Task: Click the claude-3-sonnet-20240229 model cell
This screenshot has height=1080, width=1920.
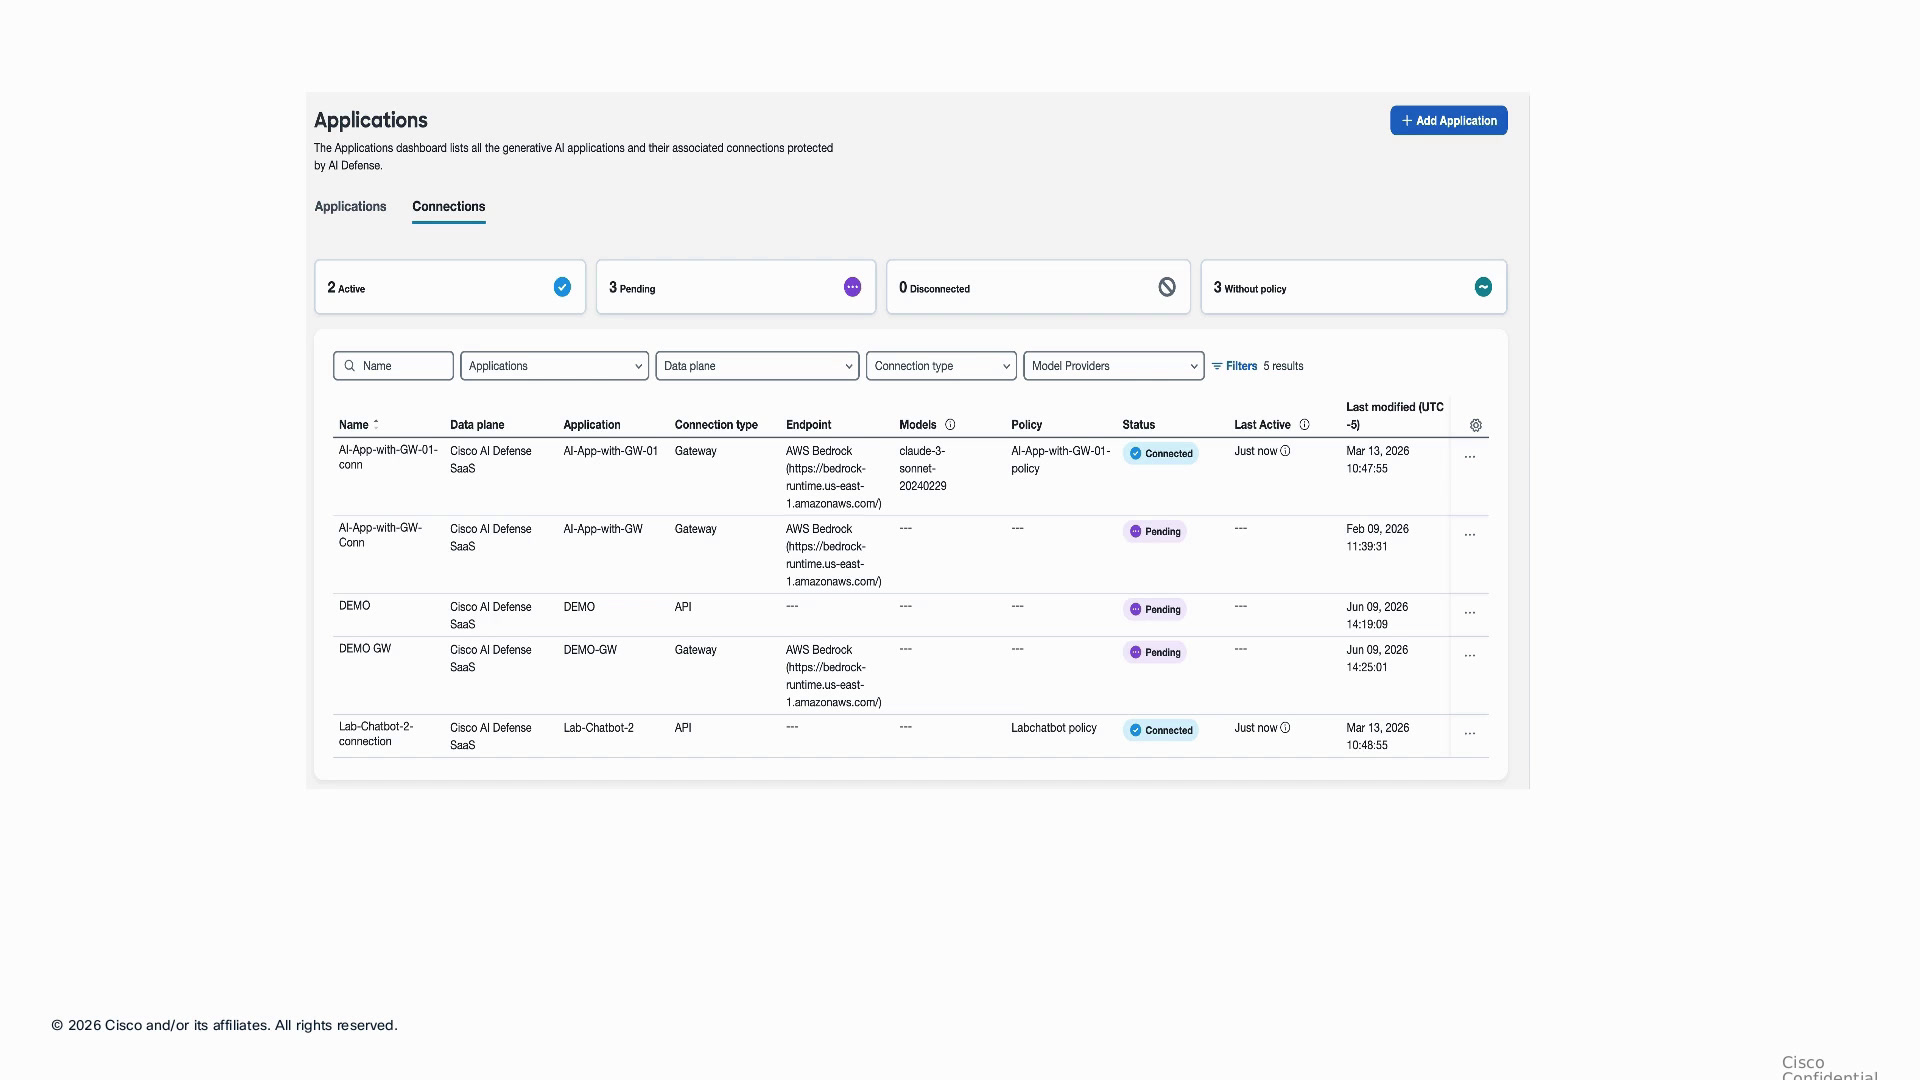Action: tap(922, 469)
